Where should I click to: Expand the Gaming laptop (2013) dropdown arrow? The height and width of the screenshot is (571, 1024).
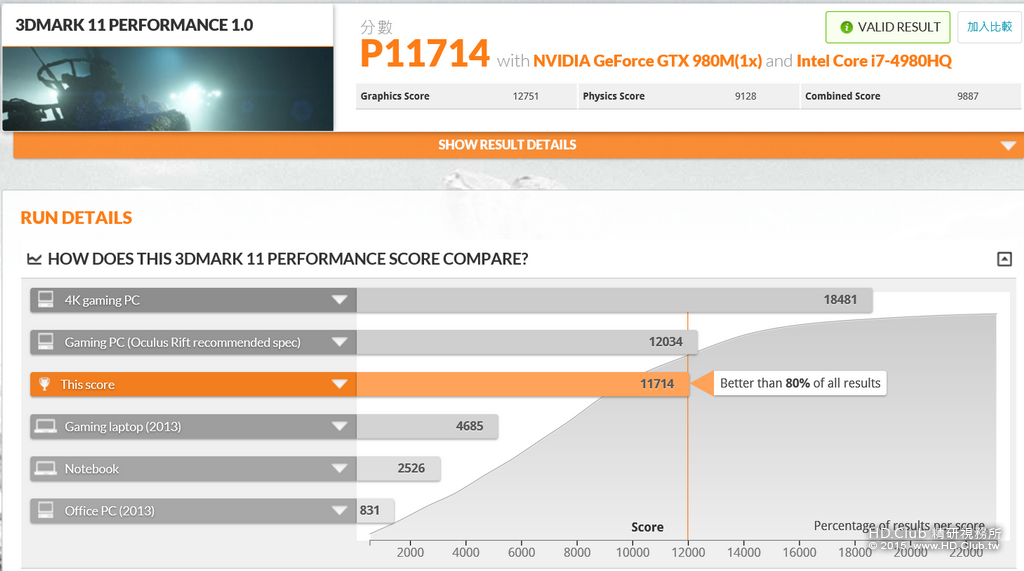(x=340, y=426)
